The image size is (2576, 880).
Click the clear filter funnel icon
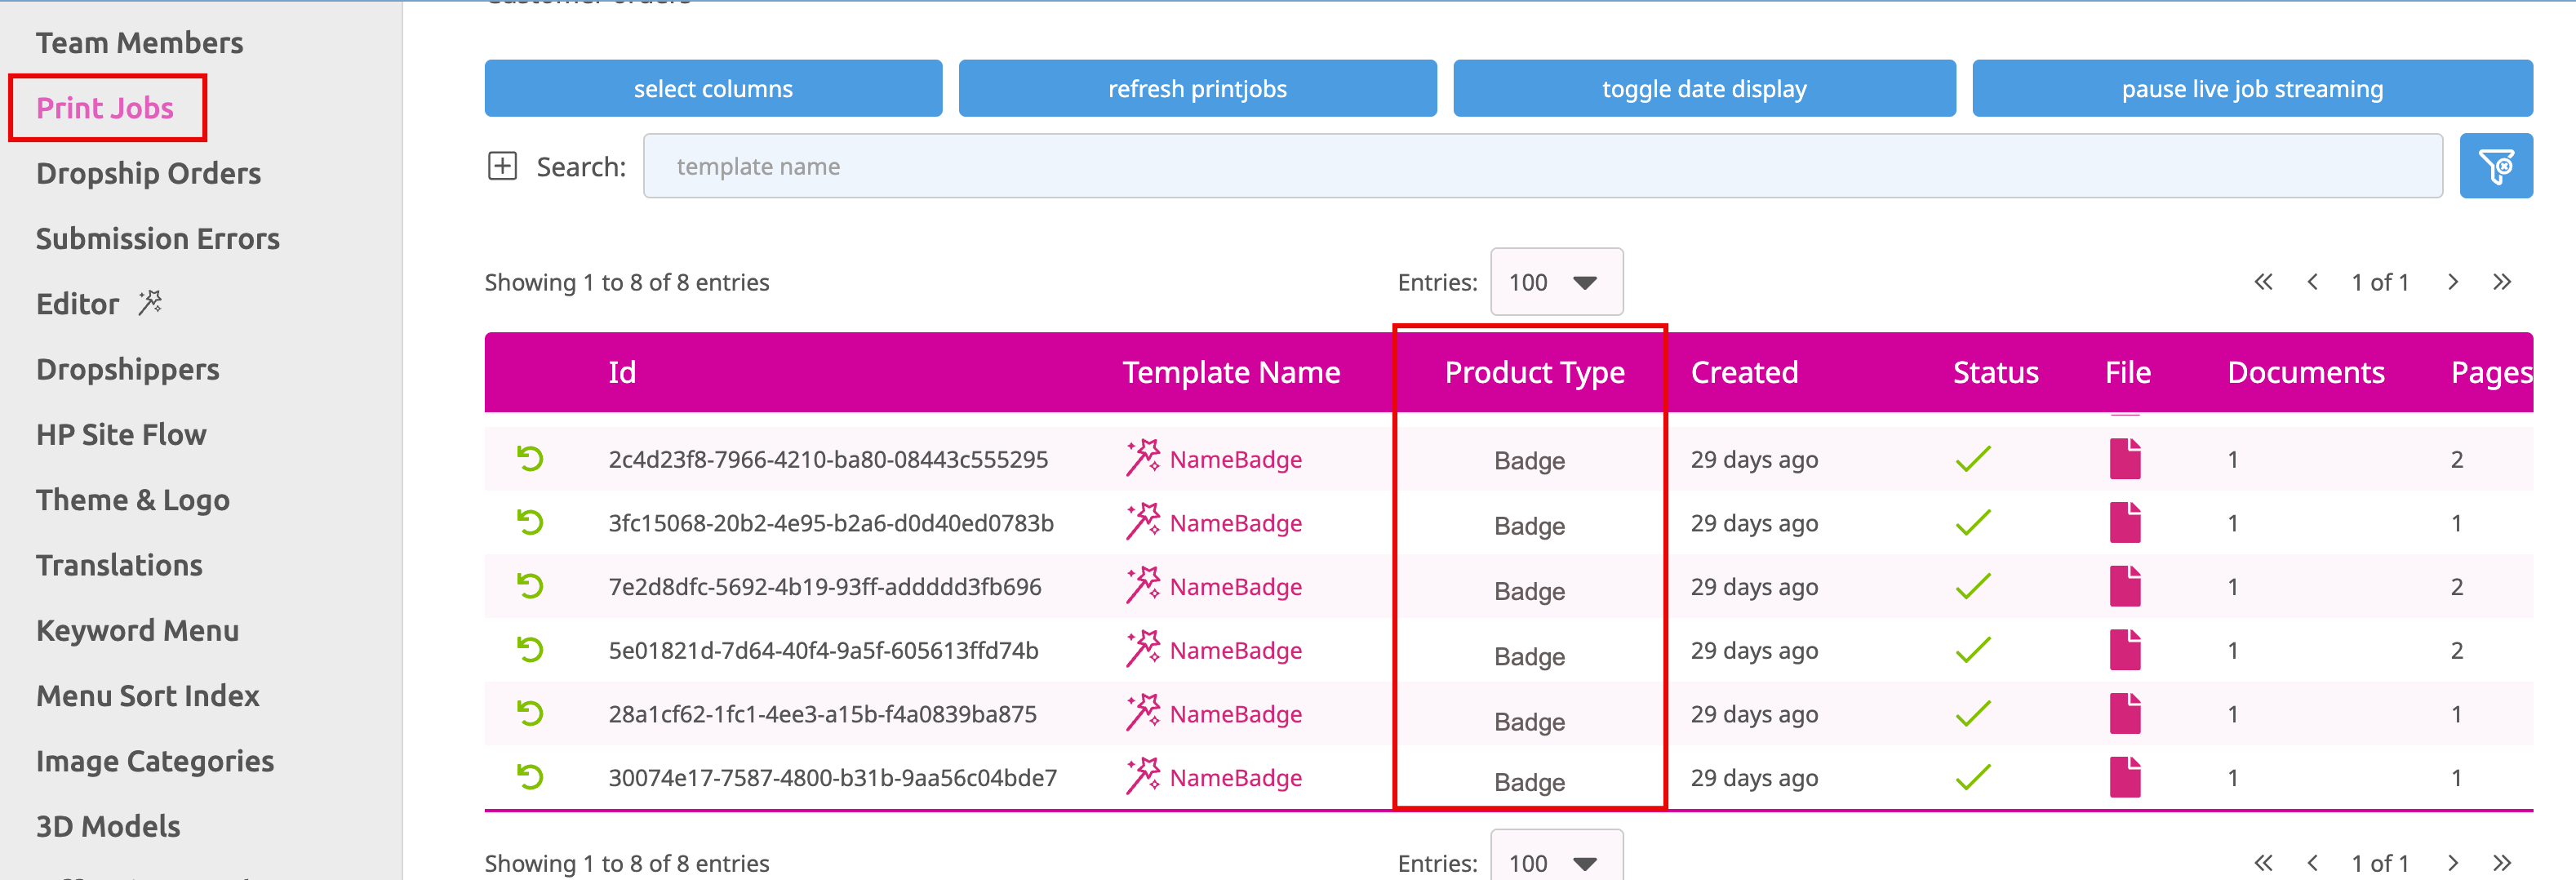click(2495, 166)
